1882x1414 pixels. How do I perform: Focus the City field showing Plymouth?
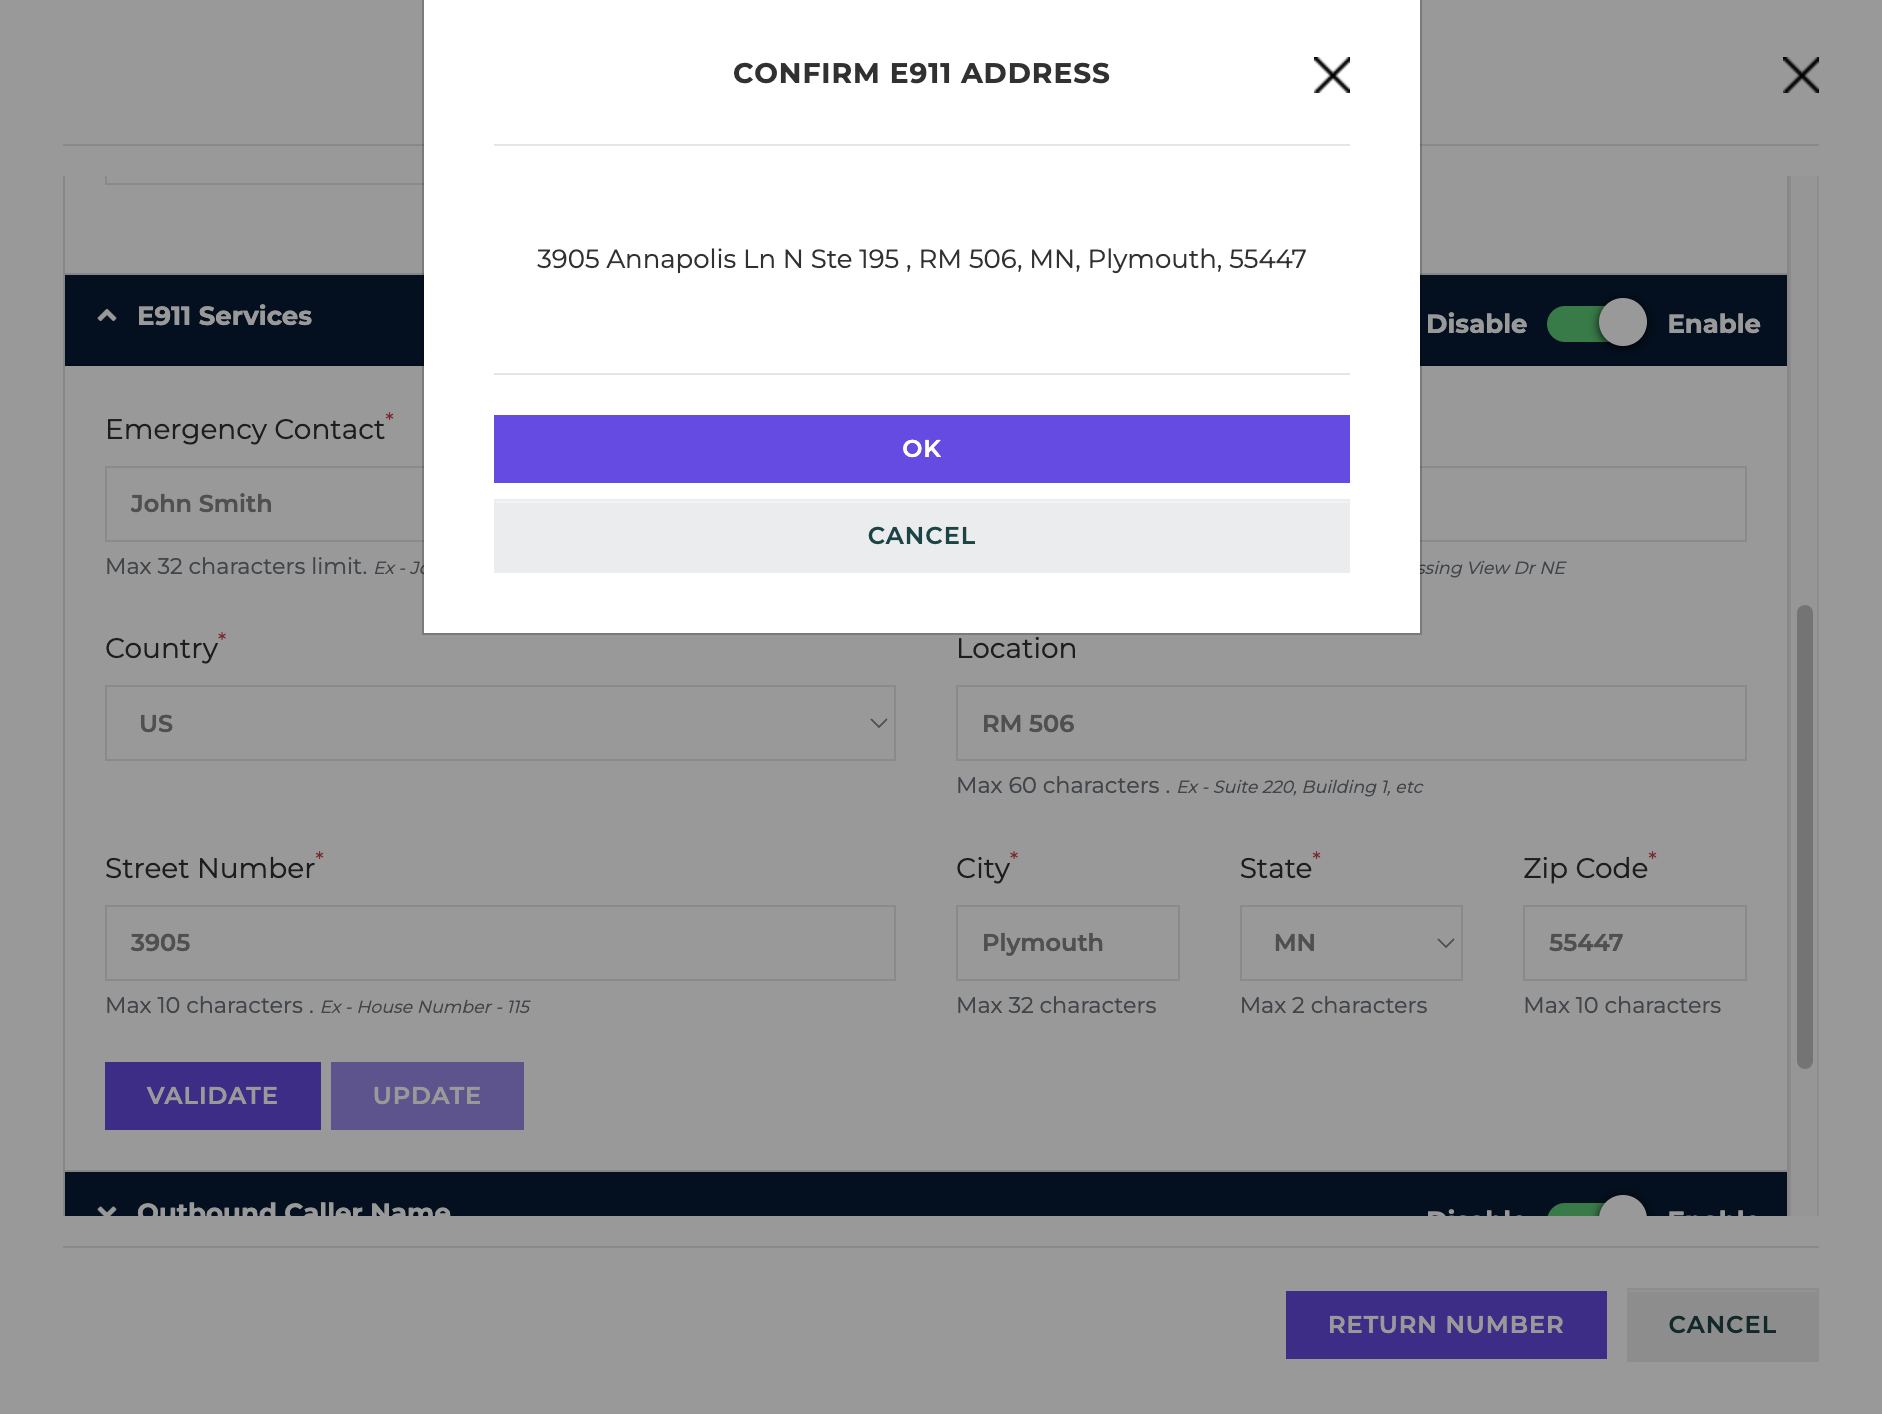pos(1067,943)
